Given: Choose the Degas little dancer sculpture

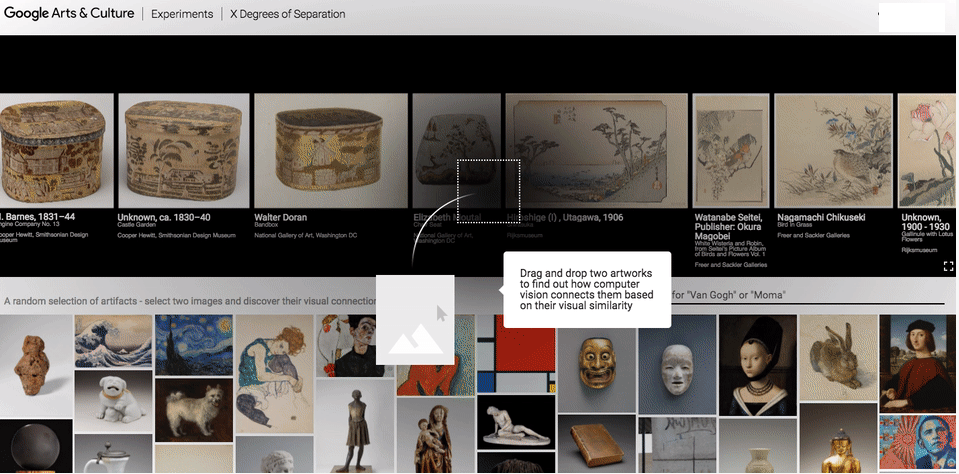Looking at the screenshot, I should 355,426.
